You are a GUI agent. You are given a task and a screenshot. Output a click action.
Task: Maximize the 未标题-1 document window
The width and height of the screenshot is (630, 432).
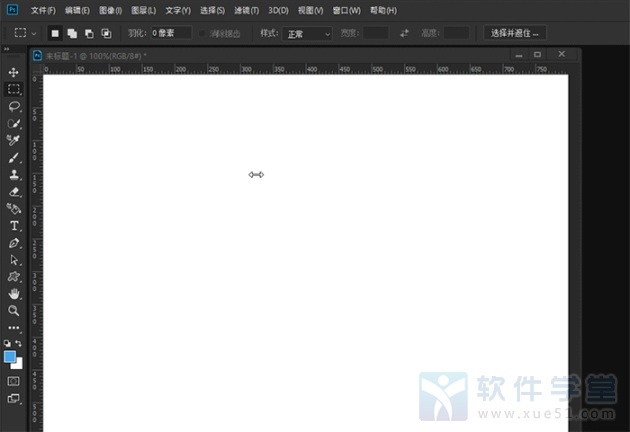[537, 54]
